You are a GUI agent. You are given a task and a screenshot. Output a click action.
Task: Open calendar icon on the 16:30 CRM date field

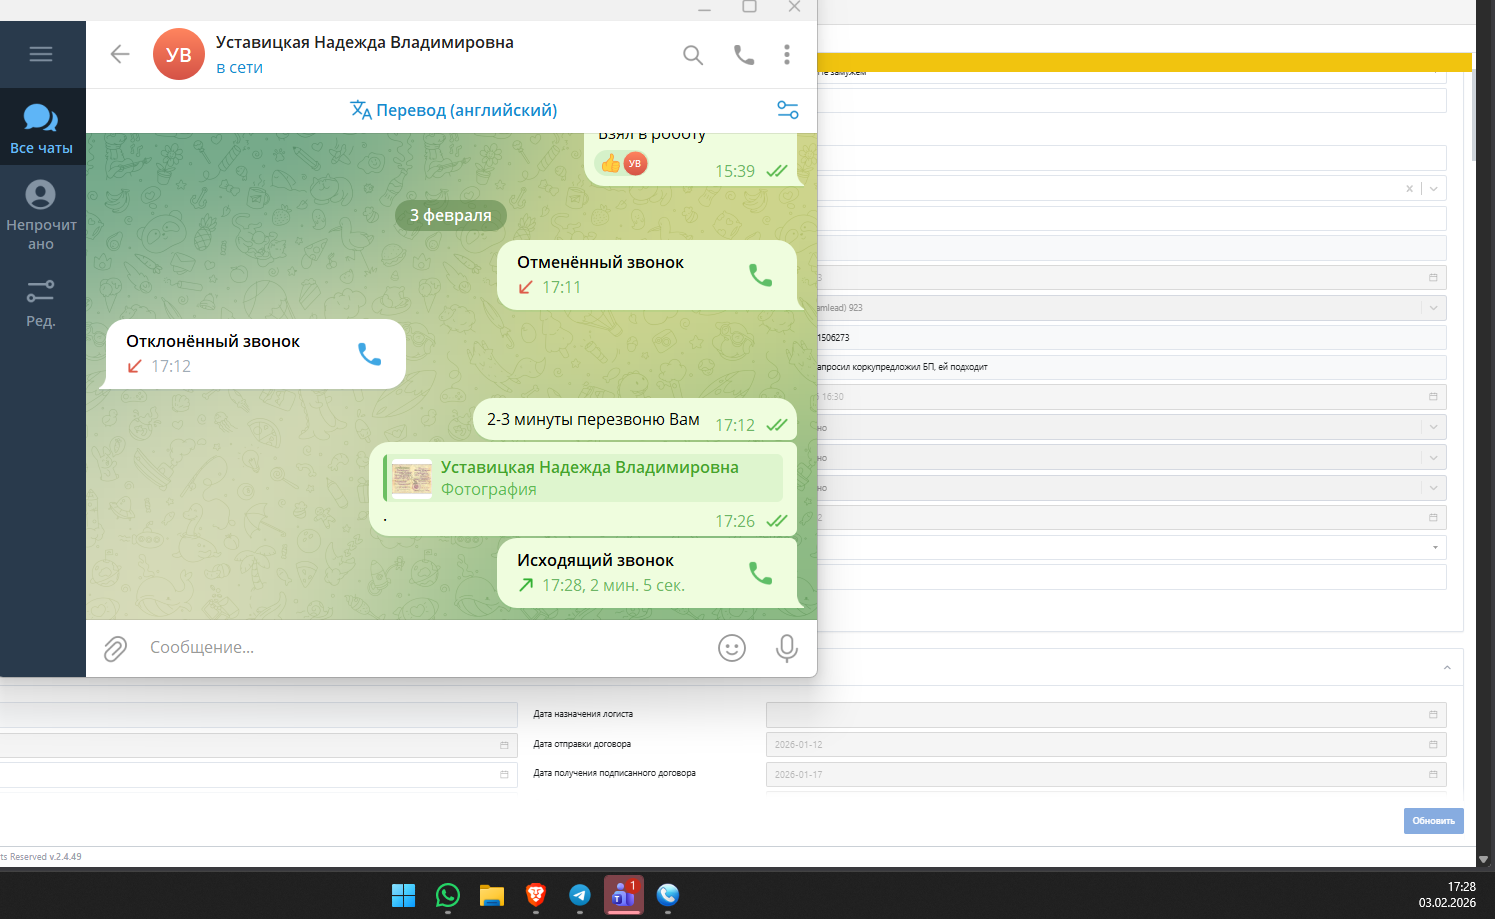pyautogui.click(x=1433, y=397)
